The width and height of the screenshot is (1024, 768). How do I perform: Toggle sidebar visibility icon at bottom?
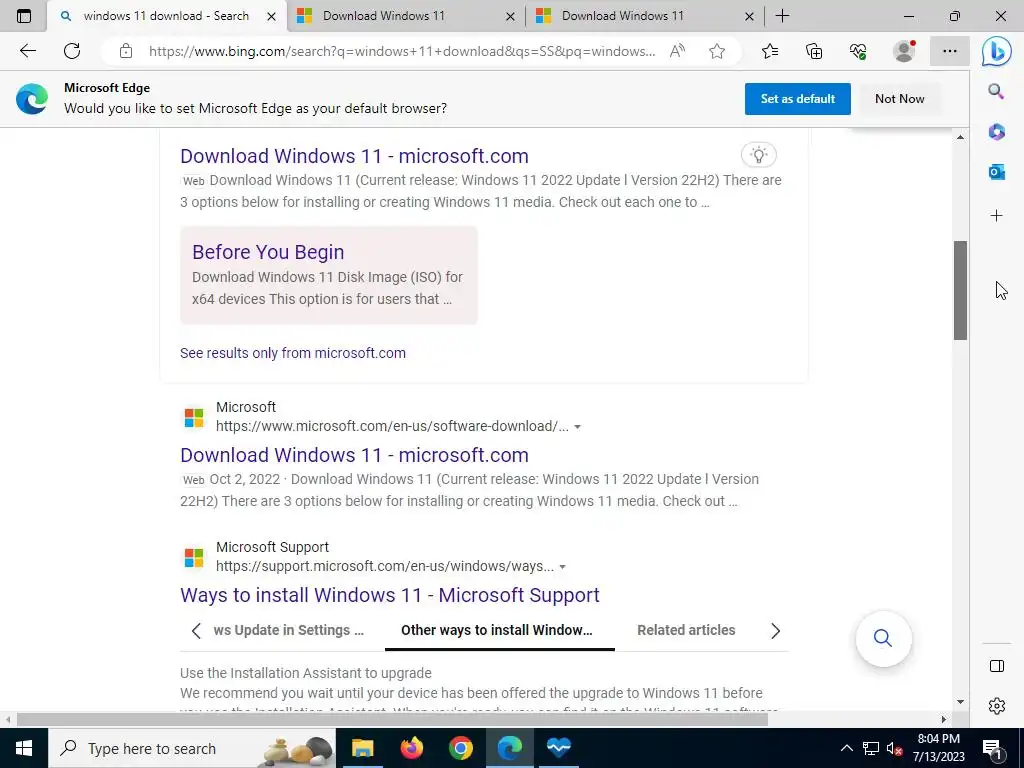click(x=997, y=666)
